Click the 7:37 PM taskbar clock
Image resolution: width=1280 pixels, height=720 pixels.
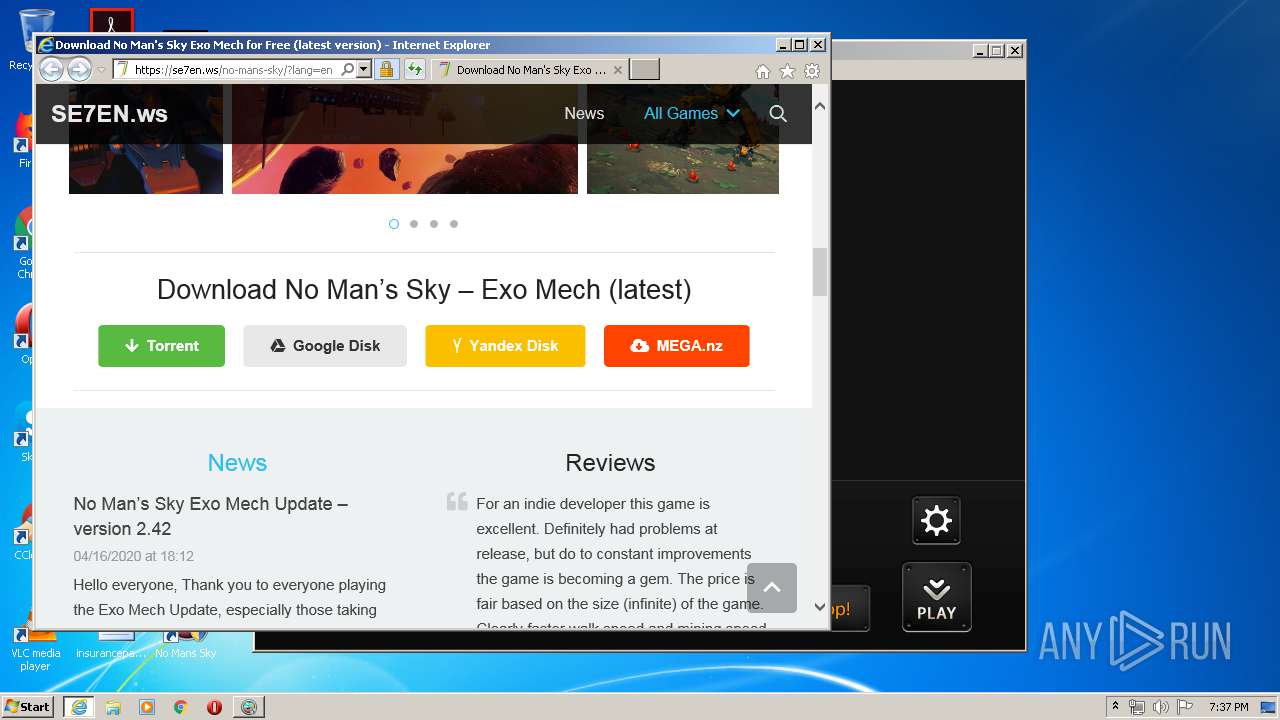point(1229,707)
